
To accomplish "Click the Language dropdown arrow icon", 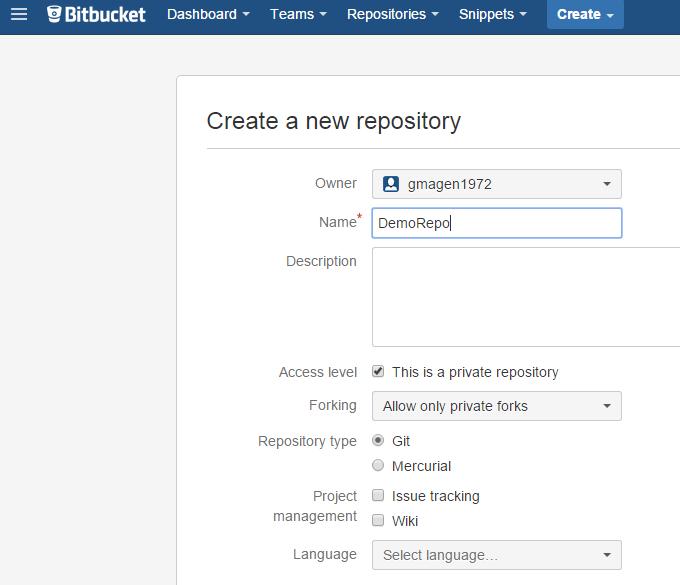I will point(607,555).
